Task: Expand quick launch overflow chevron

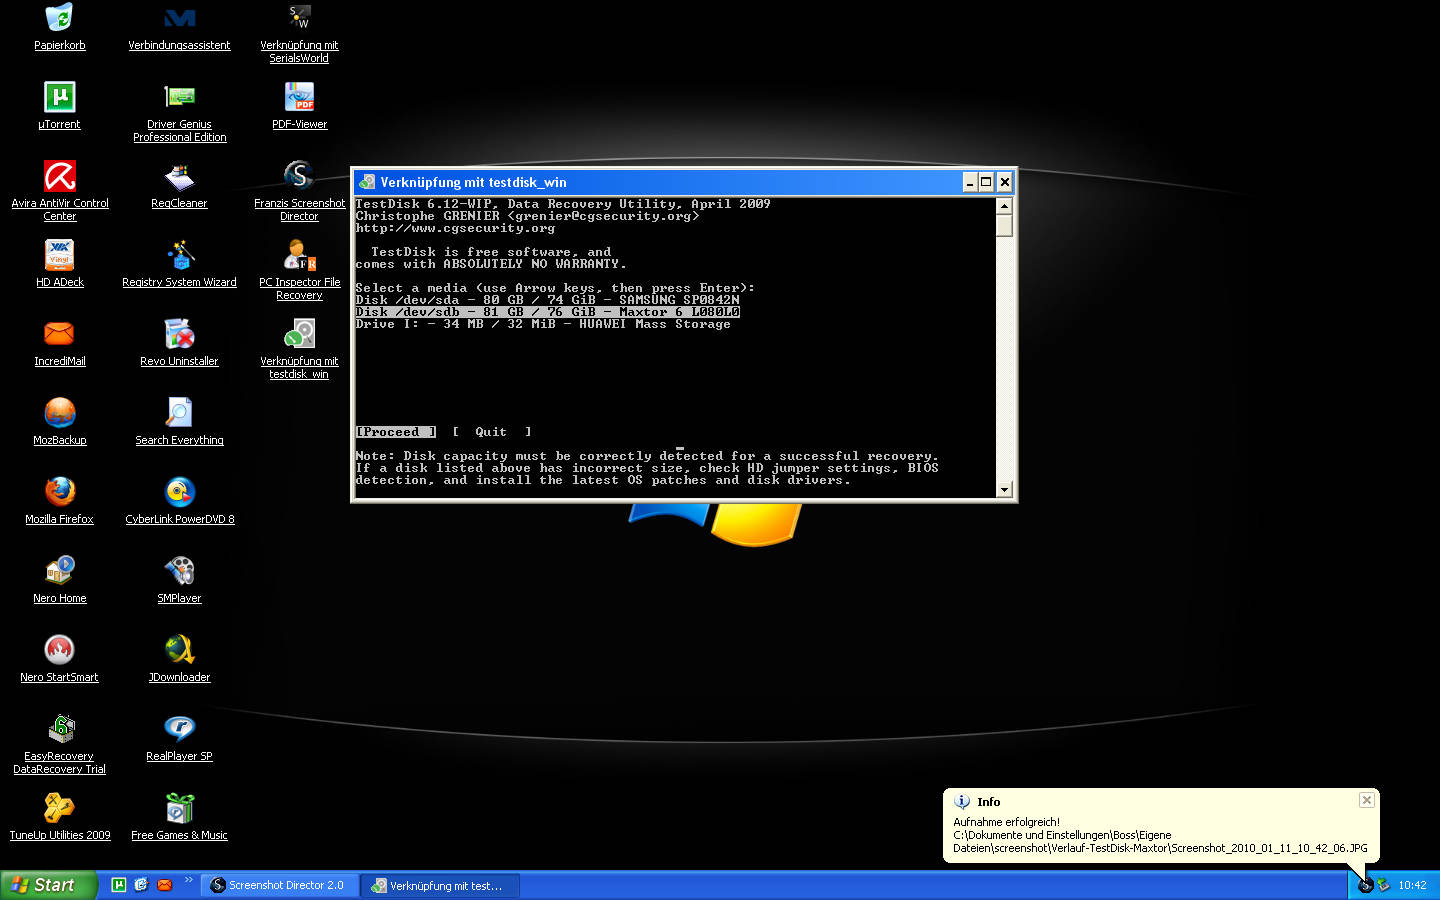Action: pos(188,880)
